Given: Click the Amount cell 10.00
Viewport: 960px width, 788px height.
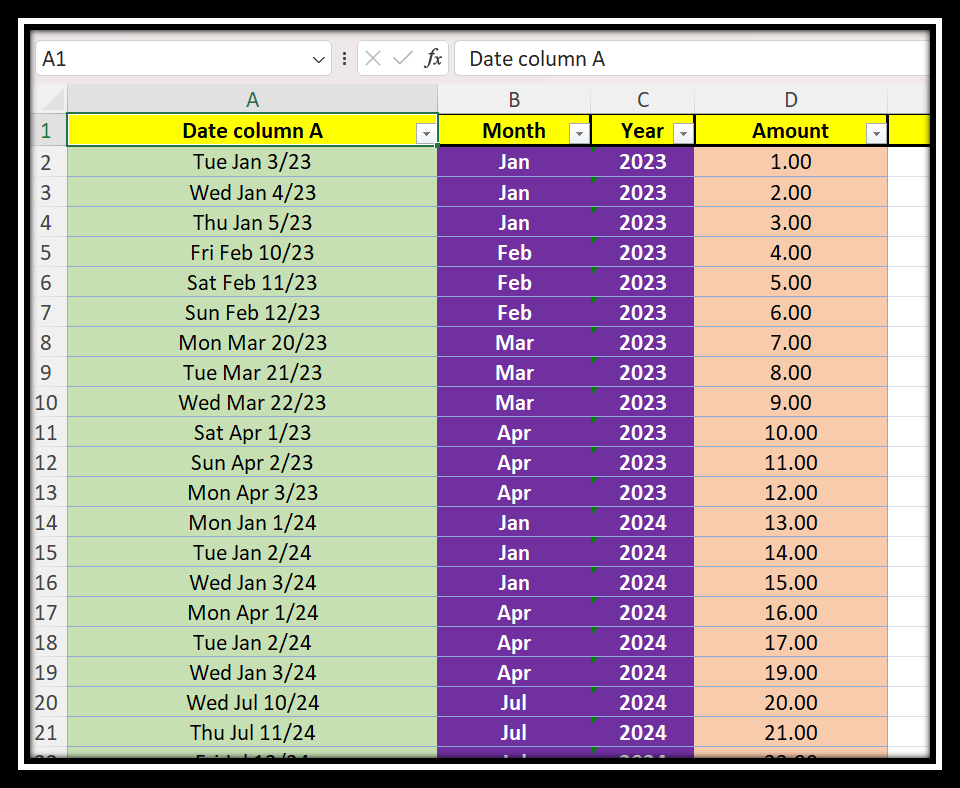Looking at the screenshot, I should [791, 432].
